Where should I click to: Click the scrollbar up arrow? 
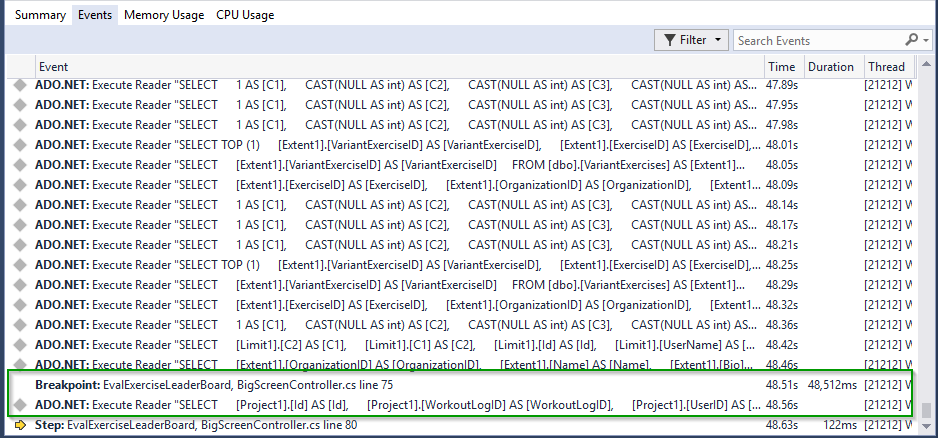click(927, 64)
